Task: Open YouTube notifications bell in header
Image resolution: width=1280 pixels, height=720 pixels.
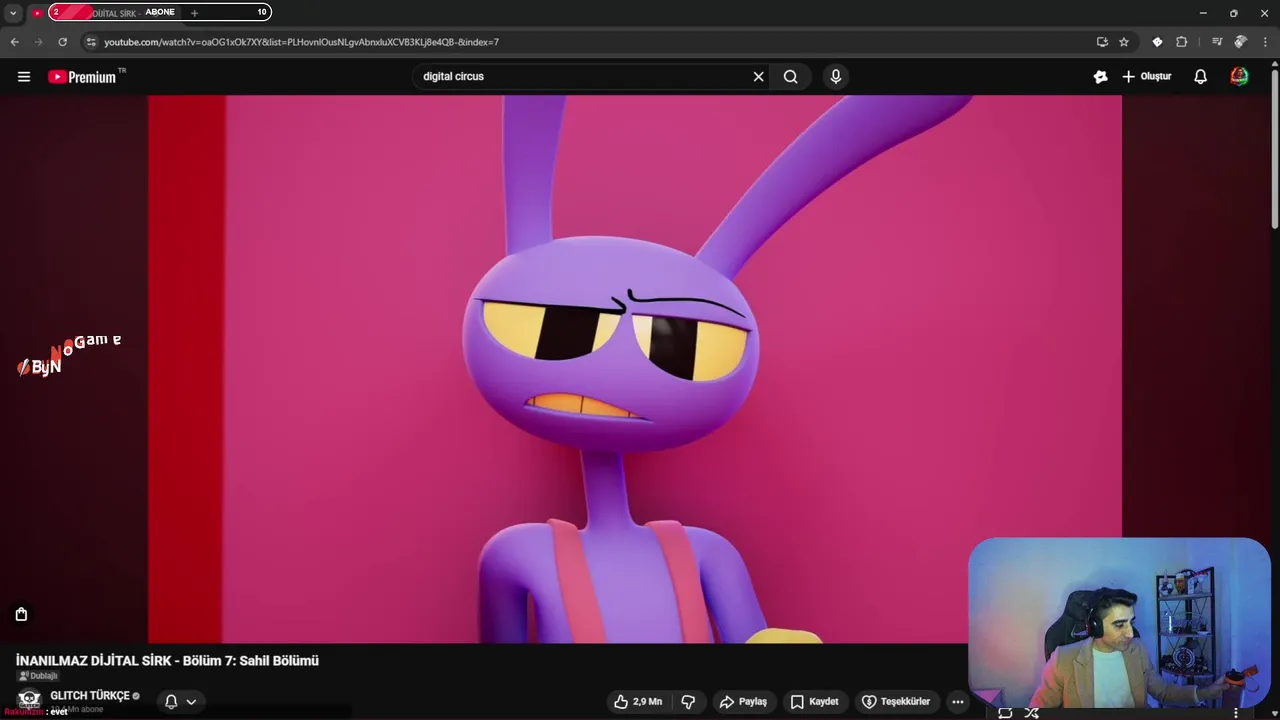Action: pyautogui.click(x=1201, y=77)
